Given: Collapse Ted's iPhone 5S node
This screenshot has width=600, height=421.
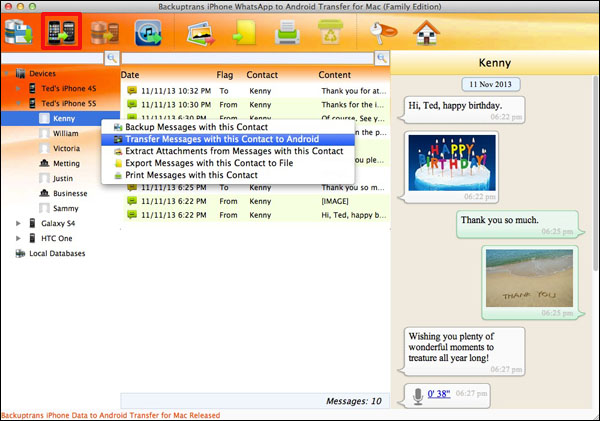Looking at the screenshot, I should pyautogui.click(x=18, y=103).
